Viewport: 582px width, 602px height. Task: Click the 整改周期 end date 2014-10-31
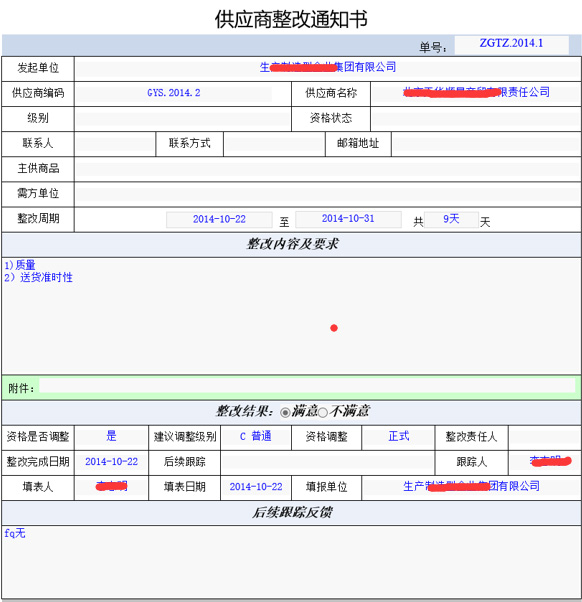(x=348, y=219)
